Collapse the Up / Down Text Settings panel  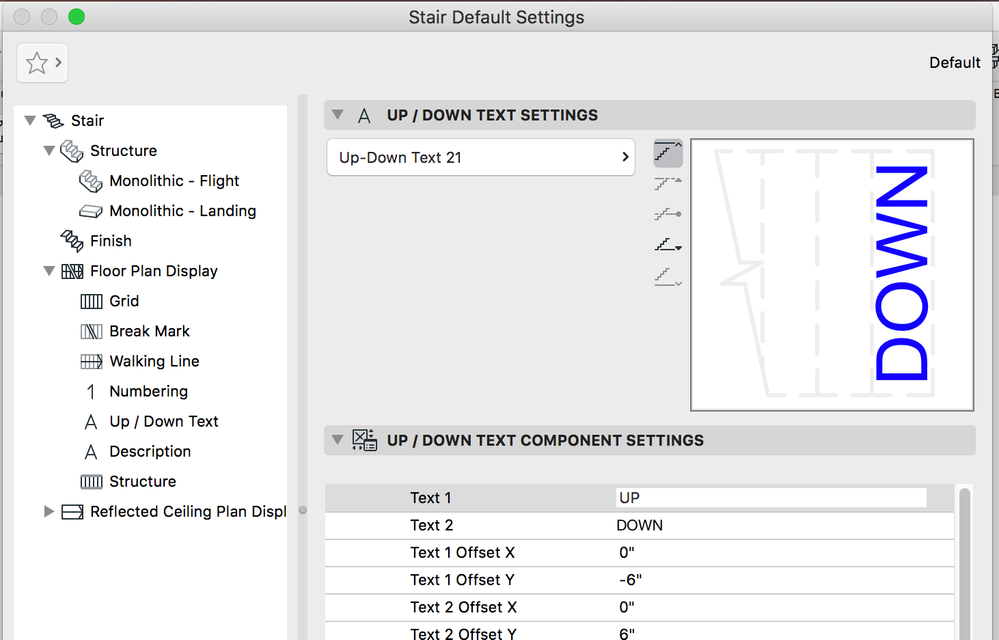pyautogui.click(x=338, y=115)
